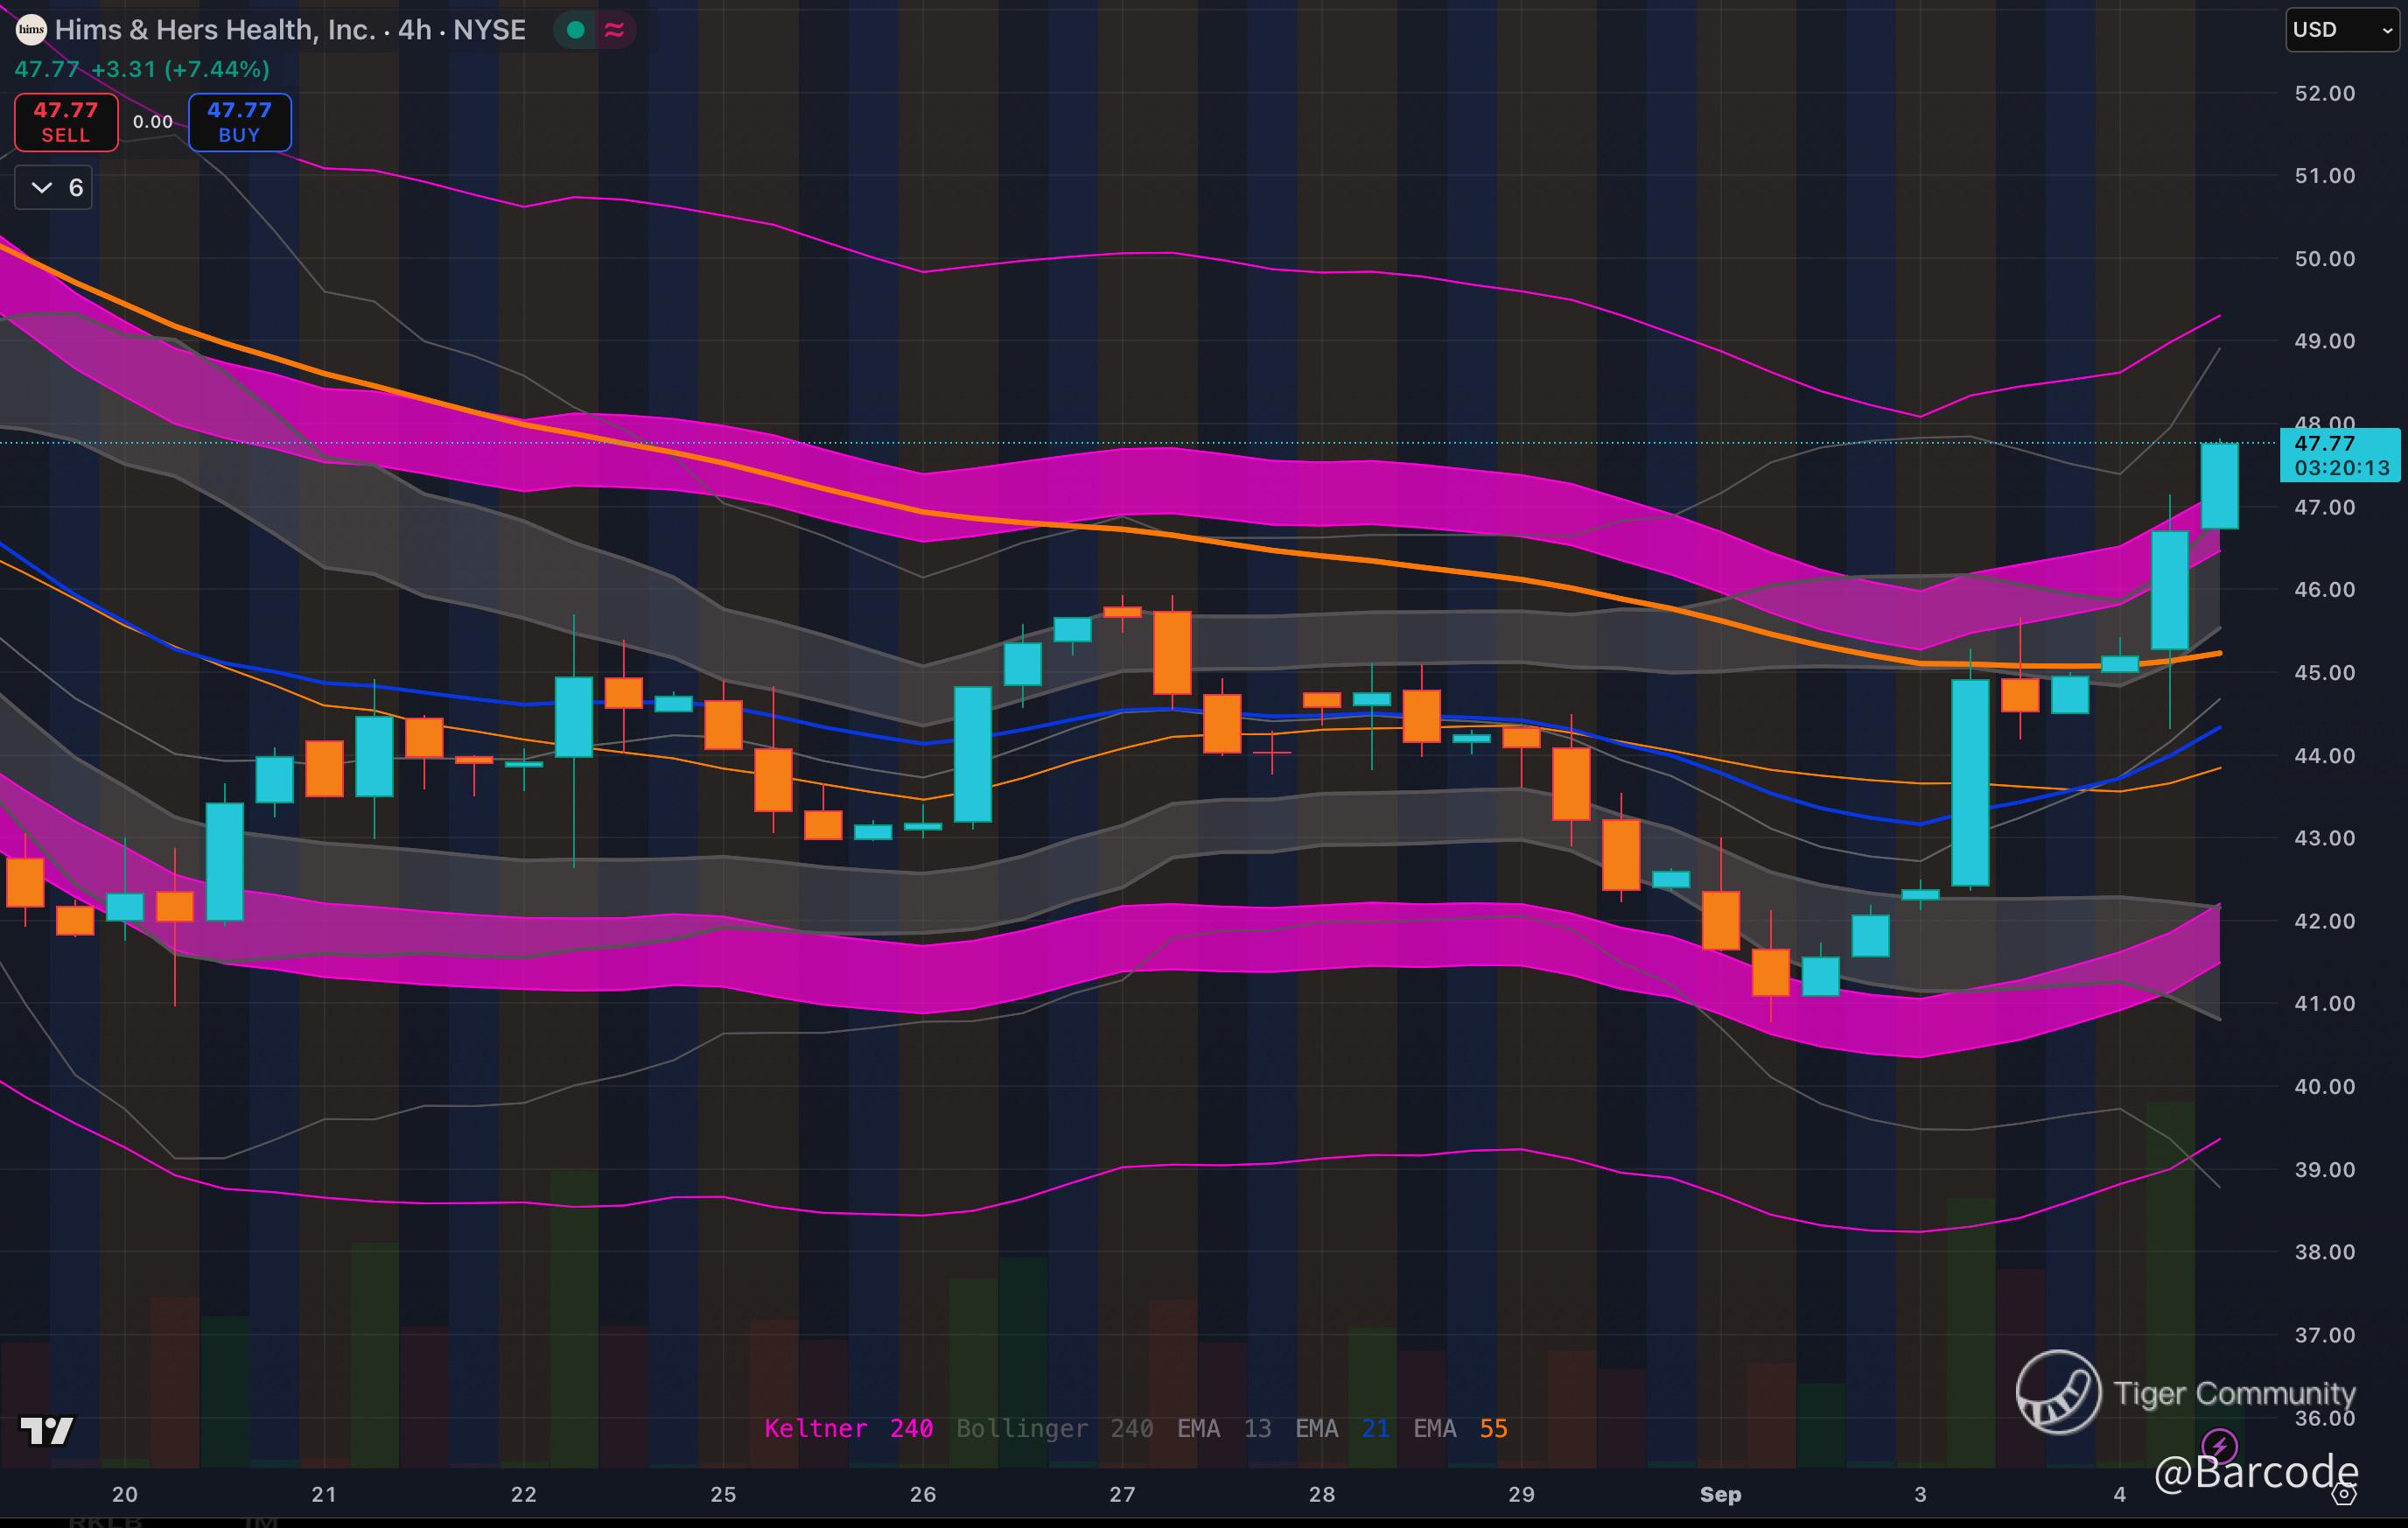Click the hims company logo icon
The height and width of the screenshot is (1528, 2408).
pyautogui.click(x=31, y=30)
